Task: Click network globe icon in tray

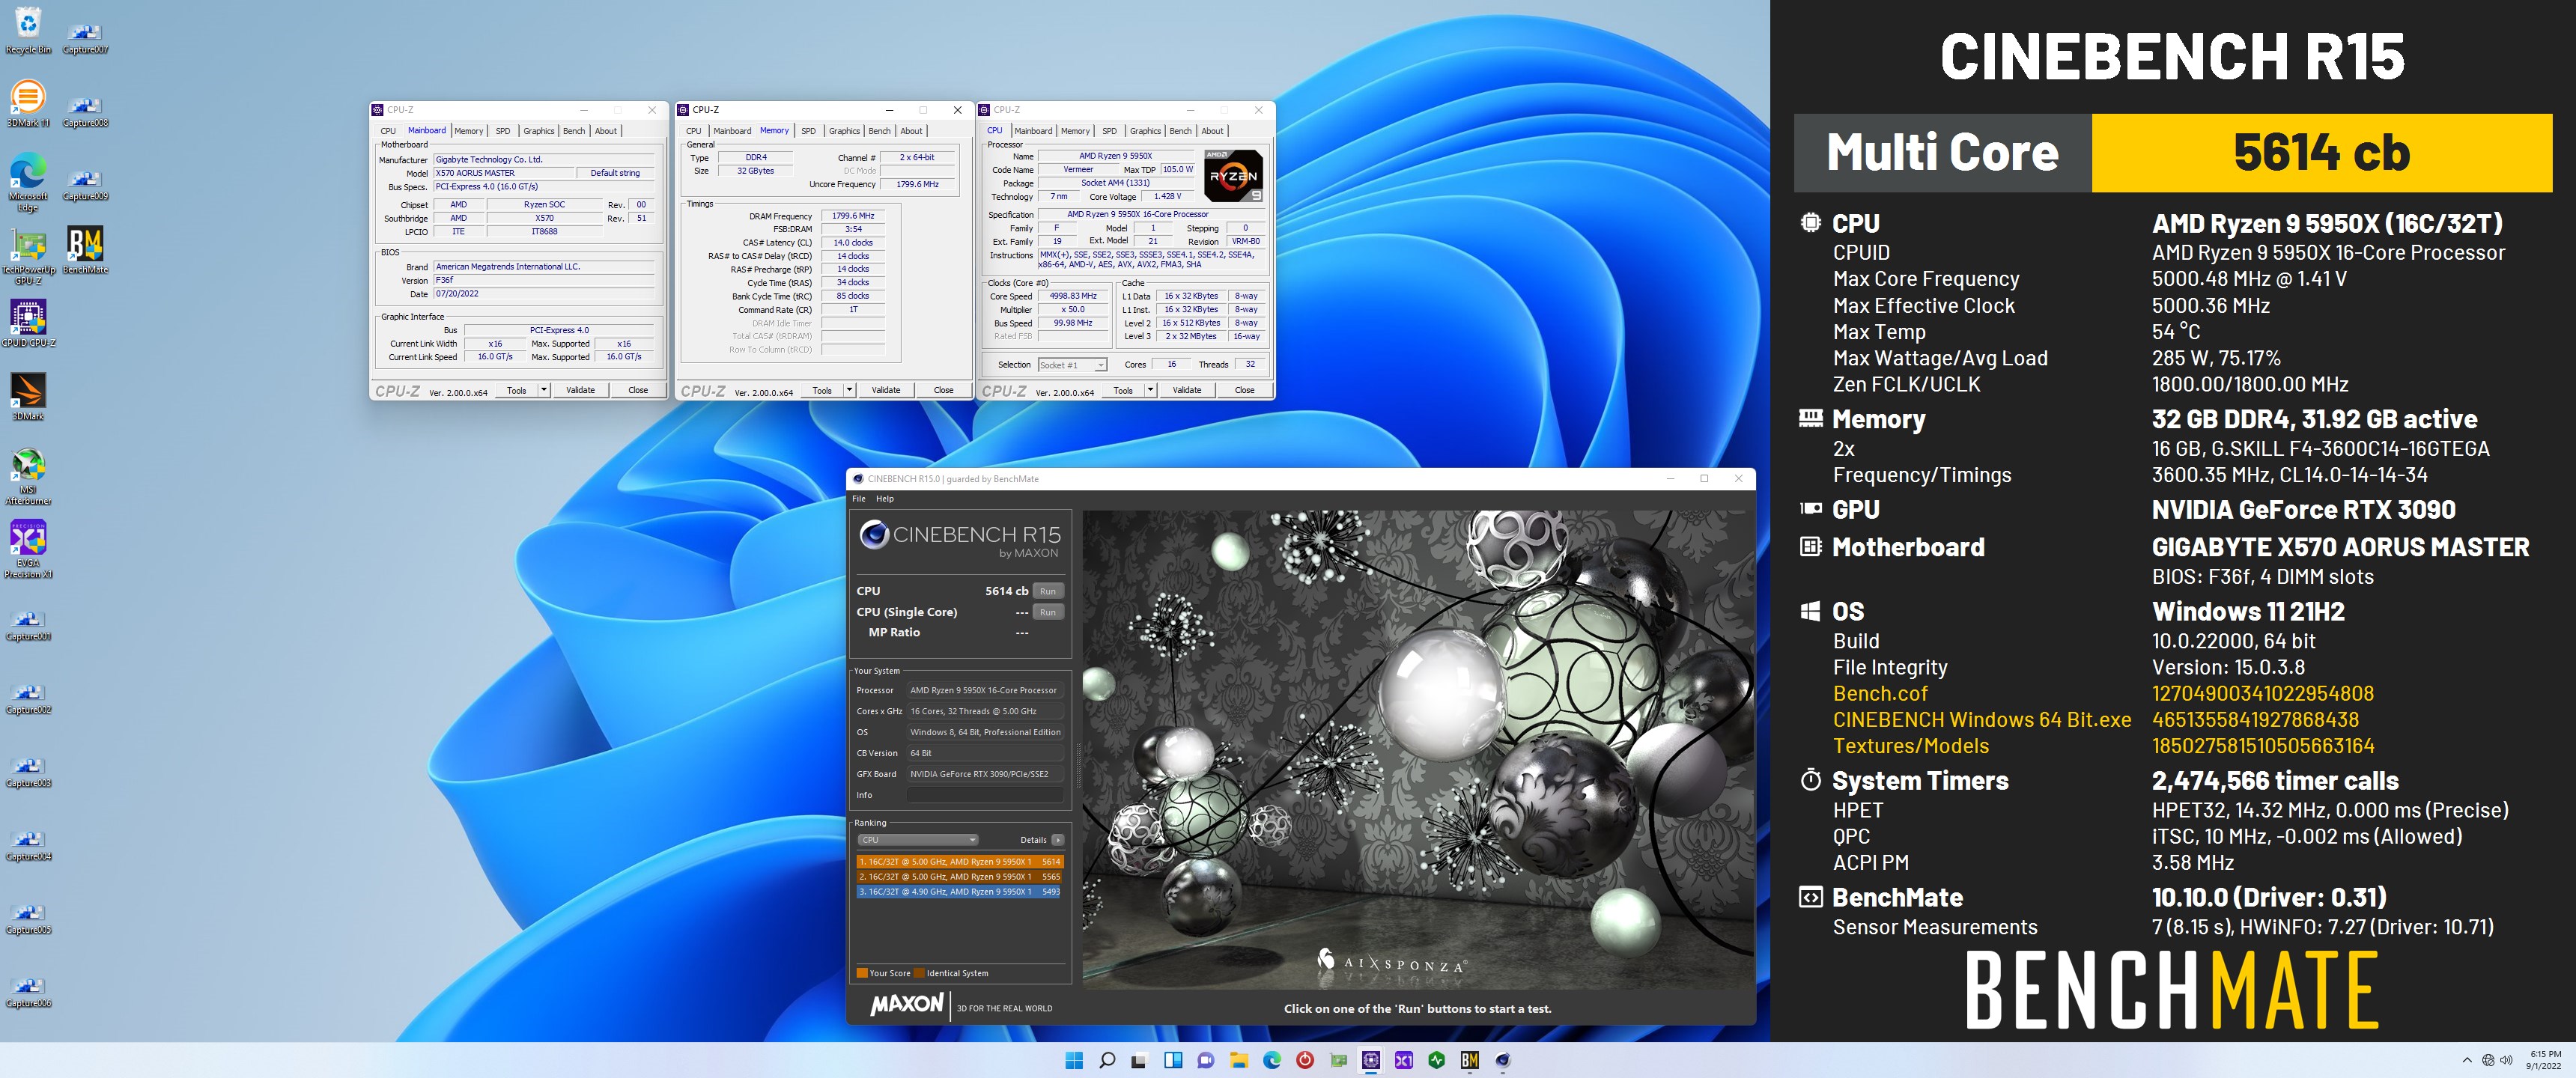Action: point(2487,1060)
